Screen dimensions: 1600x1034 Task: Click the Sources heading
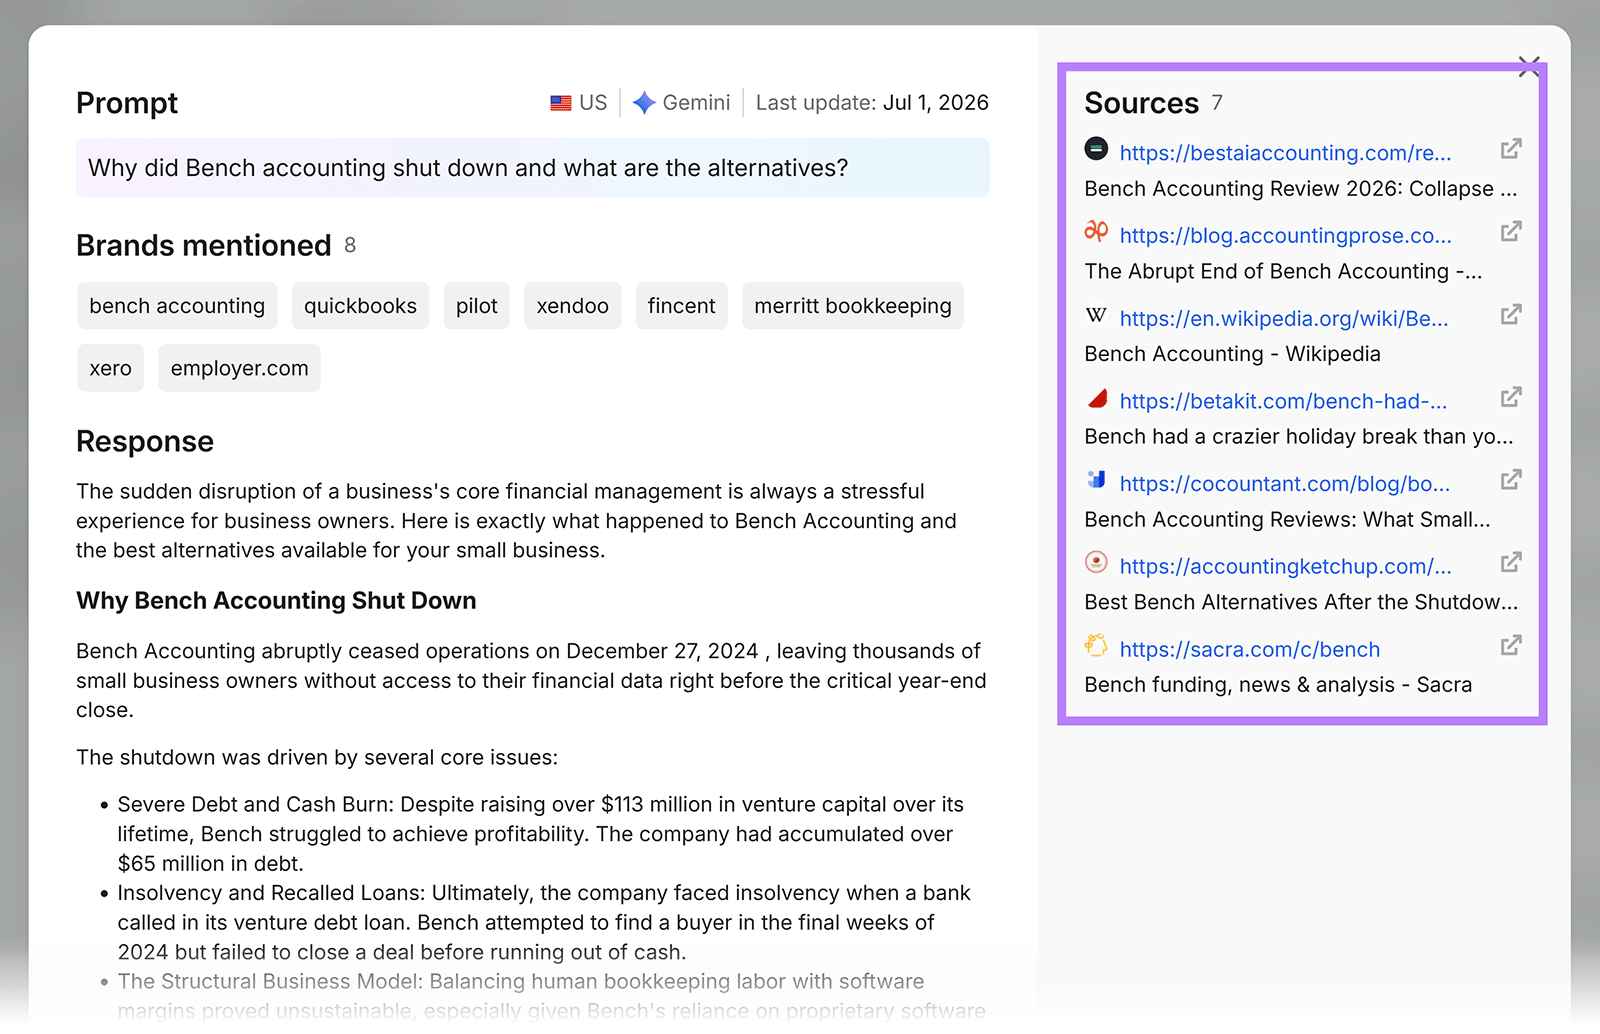pos(1141,103)
